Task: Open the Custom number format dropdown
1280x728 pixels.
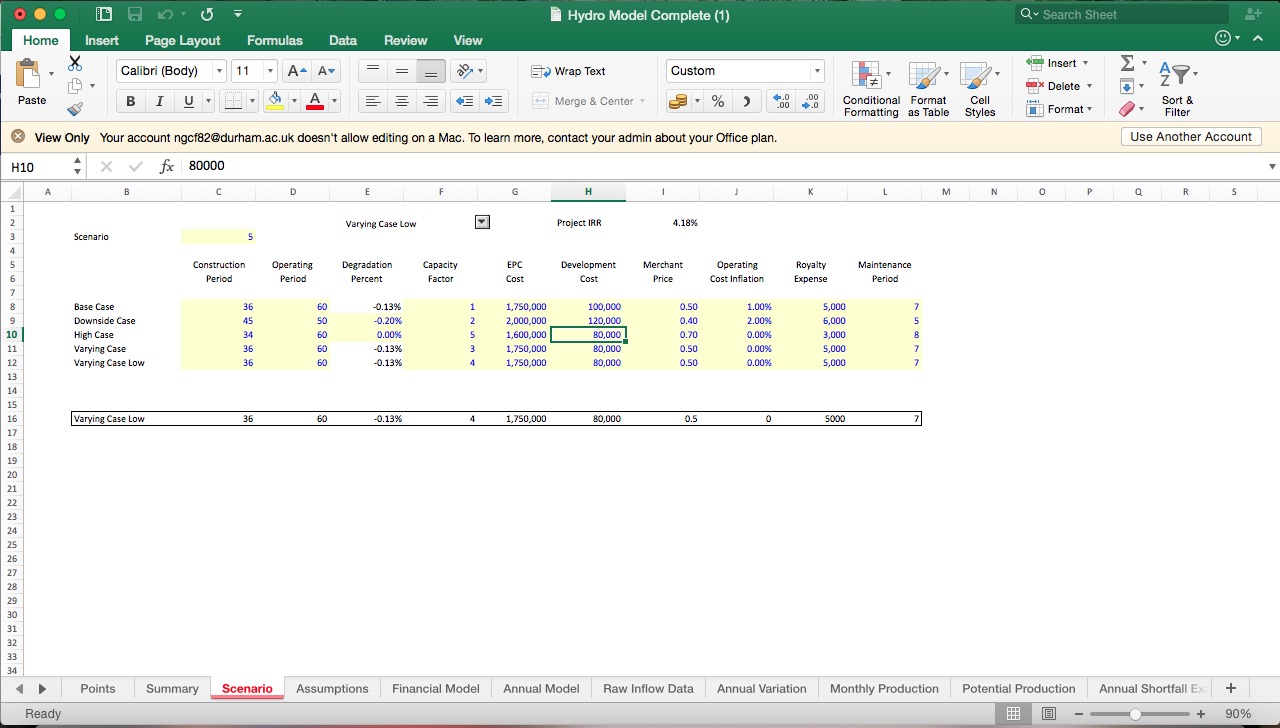Action: pos(817,70)
